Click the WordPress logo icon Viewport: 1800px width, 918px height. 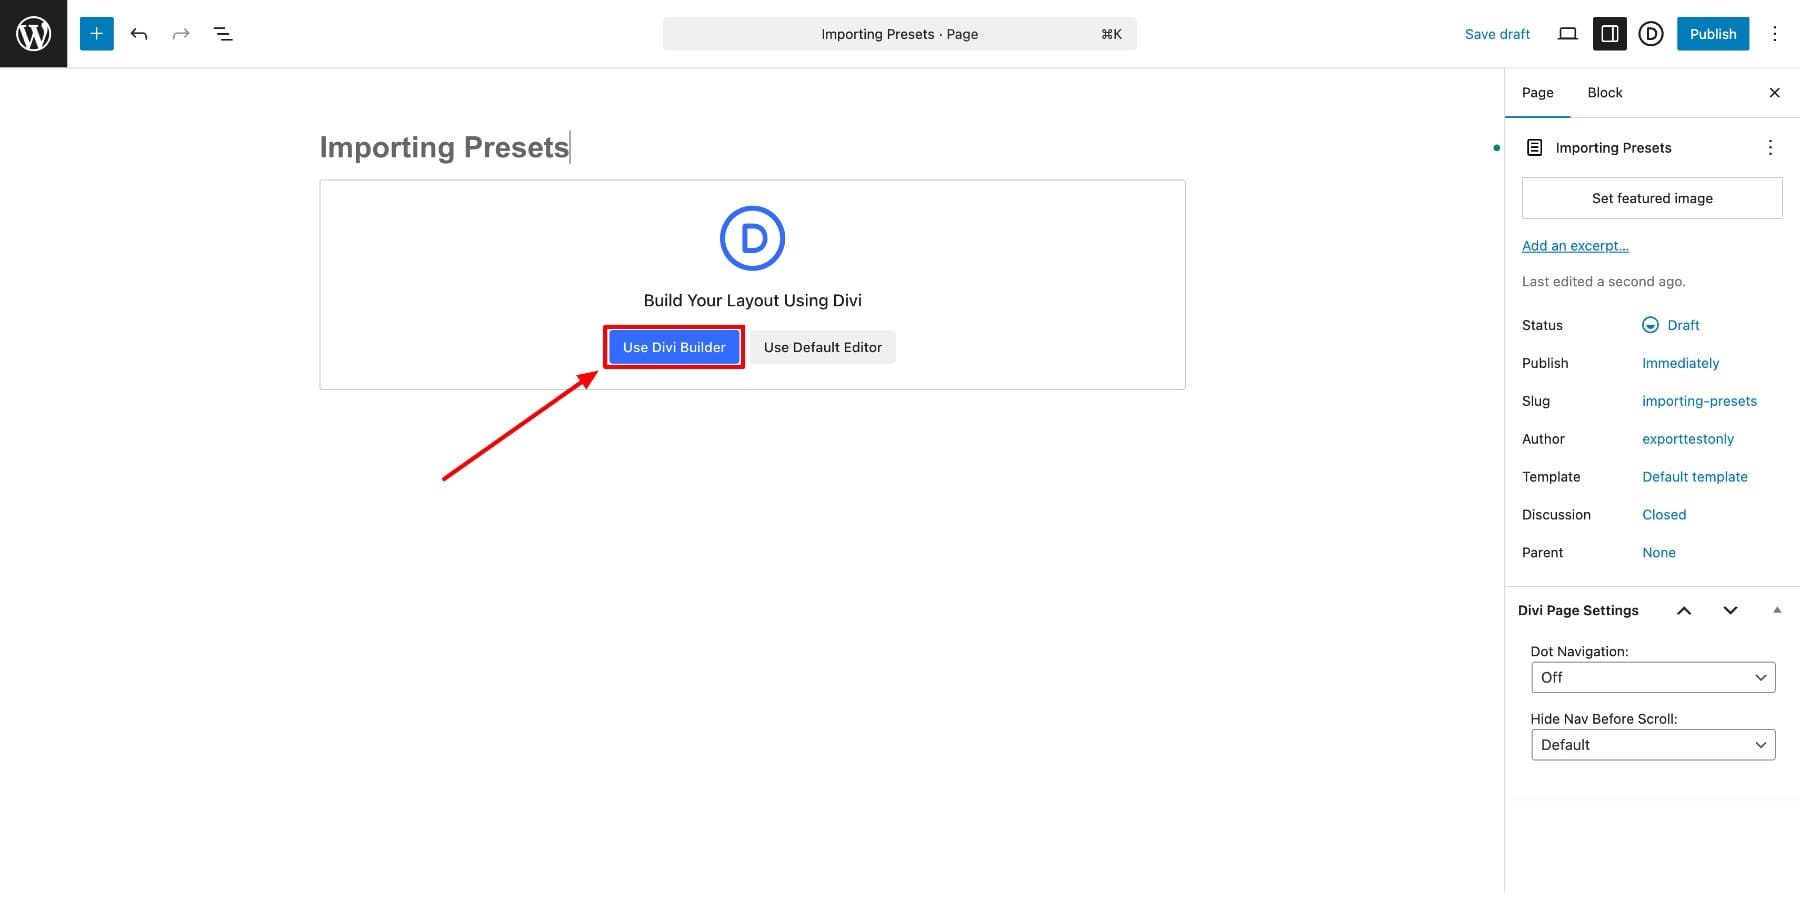33,34
